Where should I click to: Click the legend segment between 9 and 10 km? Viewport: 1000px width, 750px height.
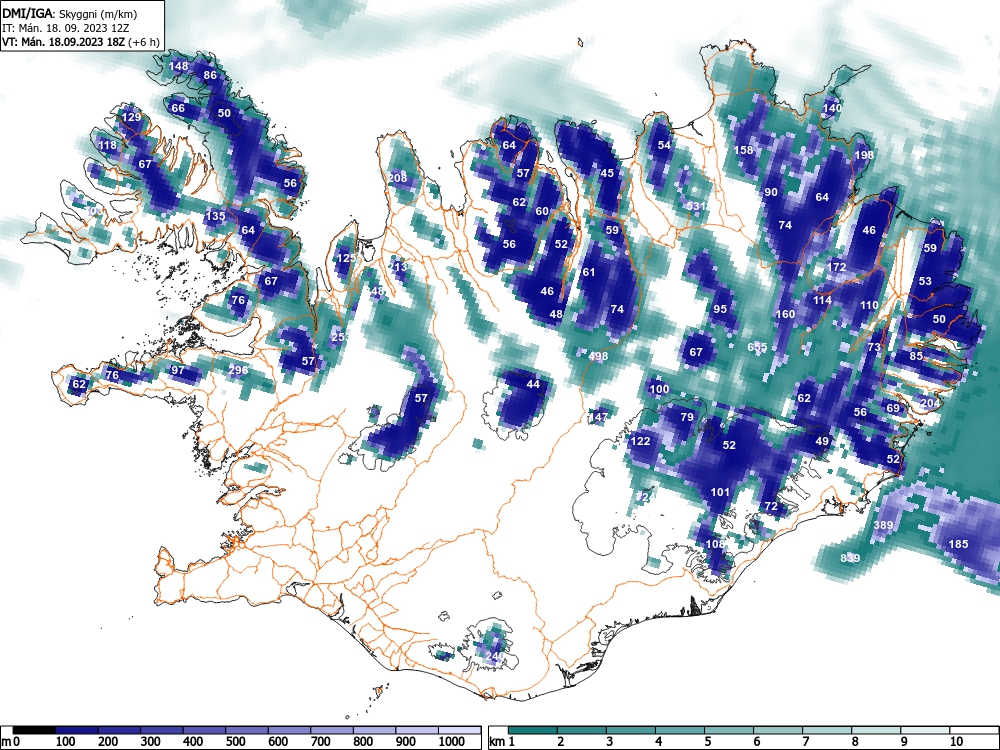tap(925, 730)
